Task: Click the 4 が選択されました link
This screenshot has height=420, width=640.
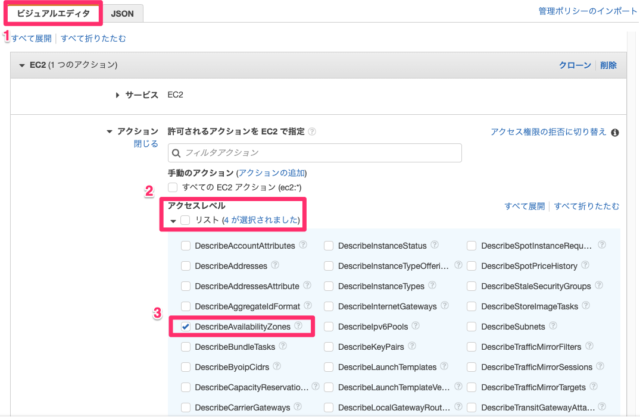Action: (260, 220)
